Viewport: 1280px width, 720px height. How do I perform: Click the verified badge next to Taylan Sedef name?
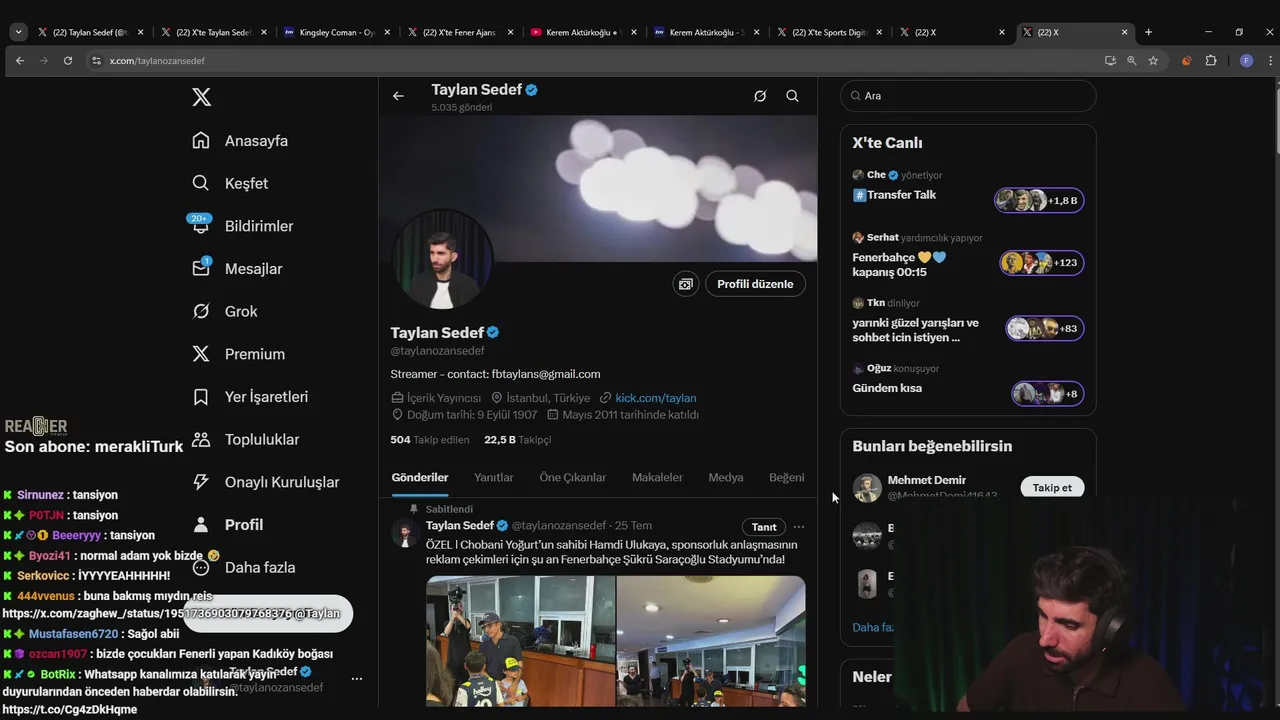point(493,333)
